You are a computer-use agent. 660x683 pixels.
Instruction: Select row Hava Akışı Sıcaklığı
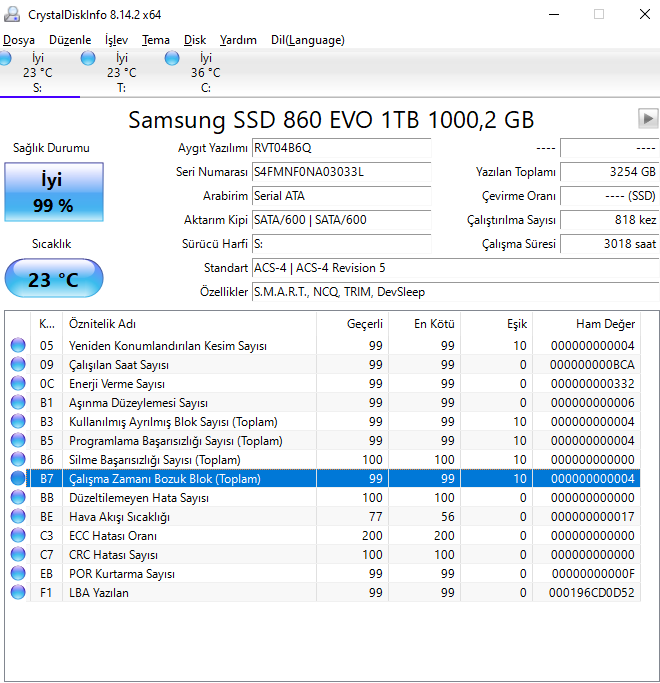pos(335,516)
